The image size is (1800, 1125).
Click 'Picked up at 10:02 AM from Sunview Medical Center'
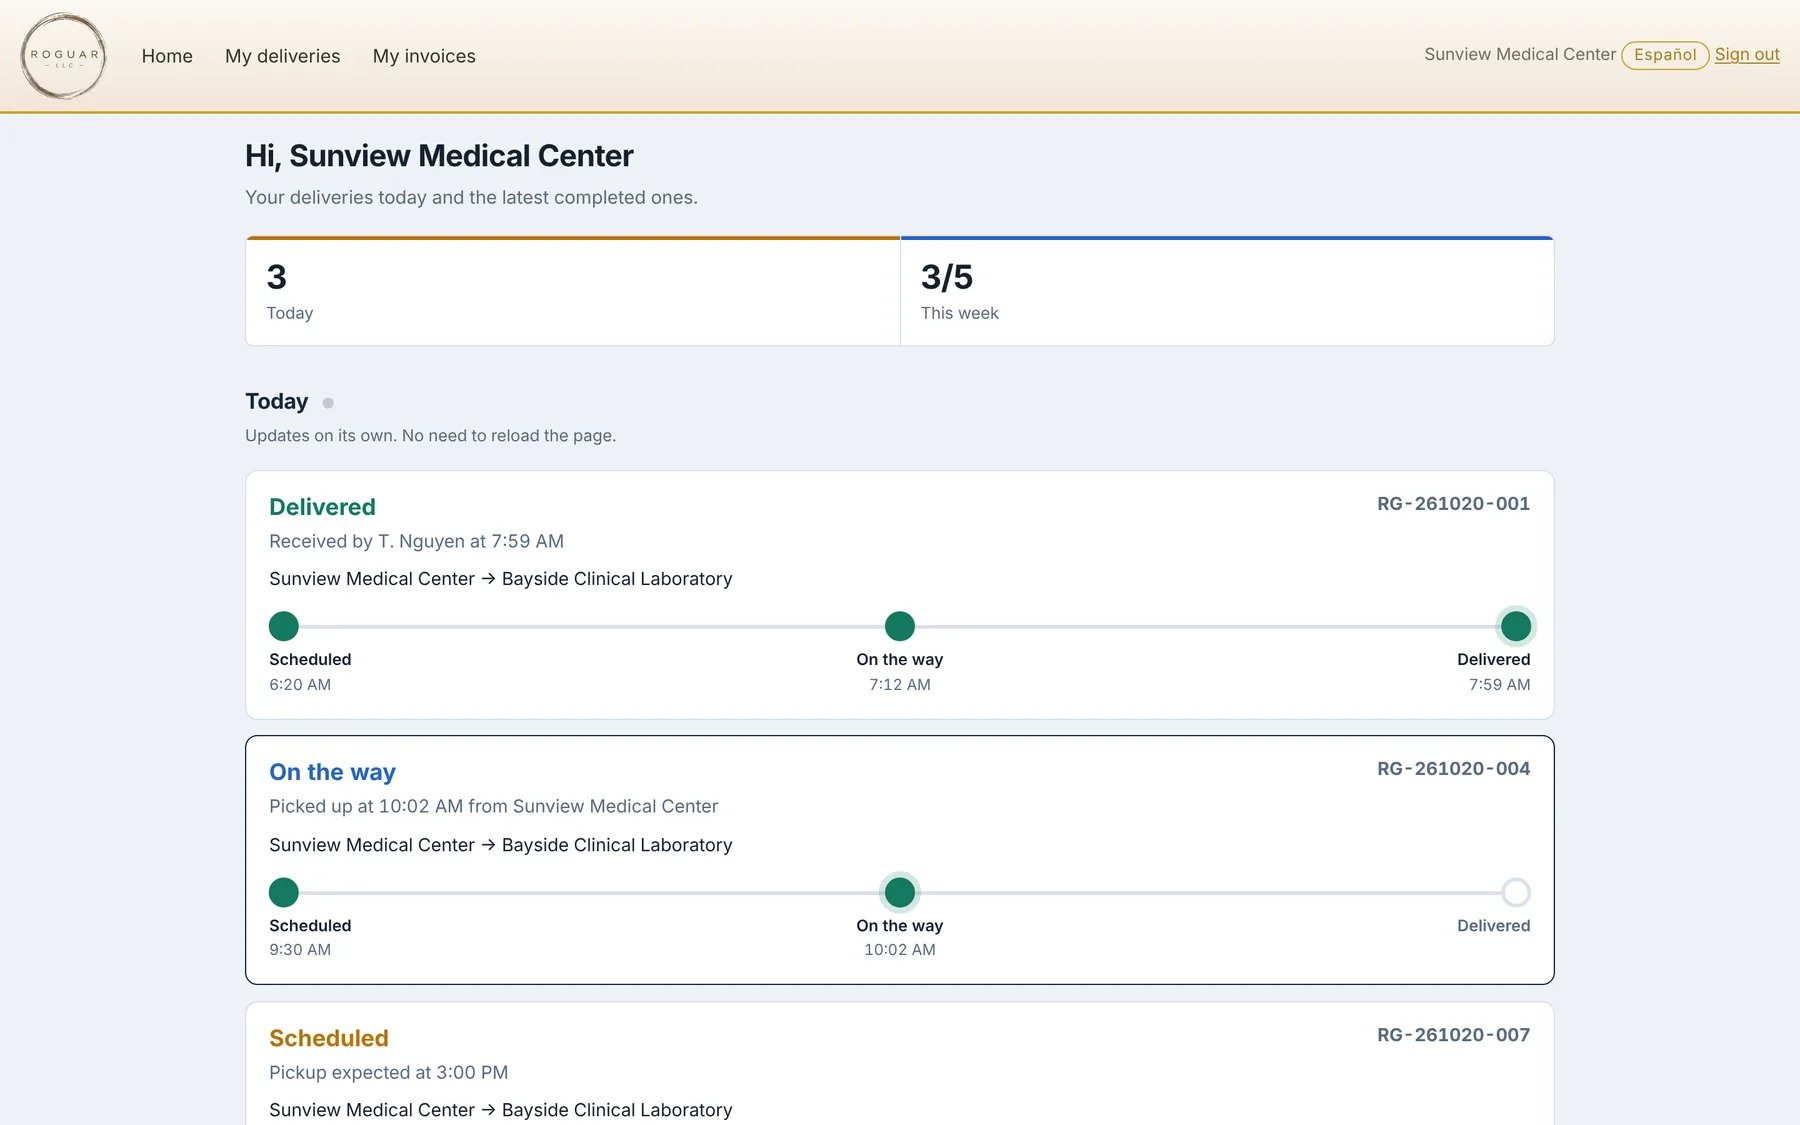(x=493, y=806)
